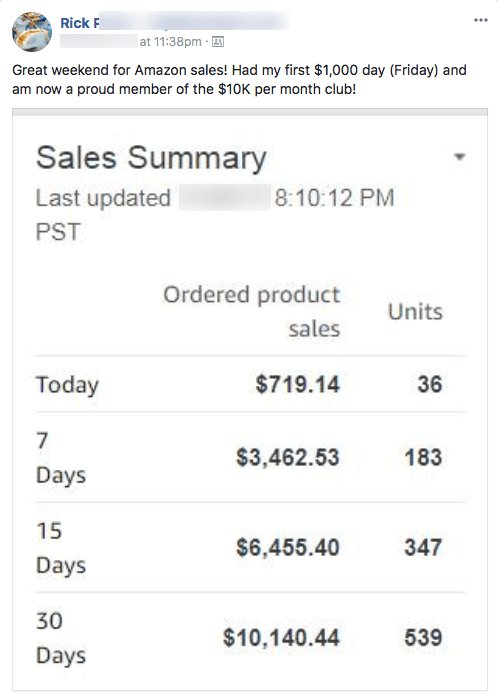This screenshot has width=498, height=695.
Task: Open Rick's profile name link
Action: coord(80,23)
